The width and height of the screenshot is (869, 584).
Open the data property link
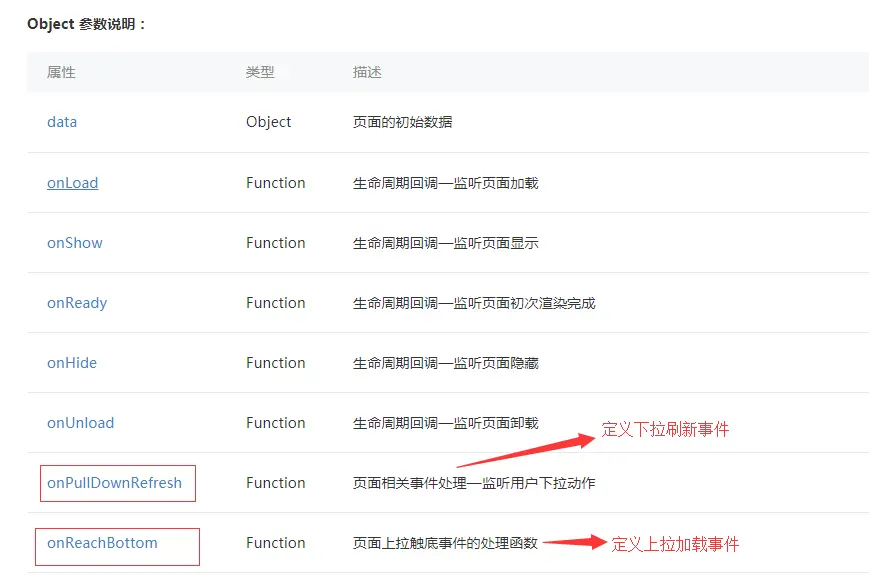coord(62,122)
